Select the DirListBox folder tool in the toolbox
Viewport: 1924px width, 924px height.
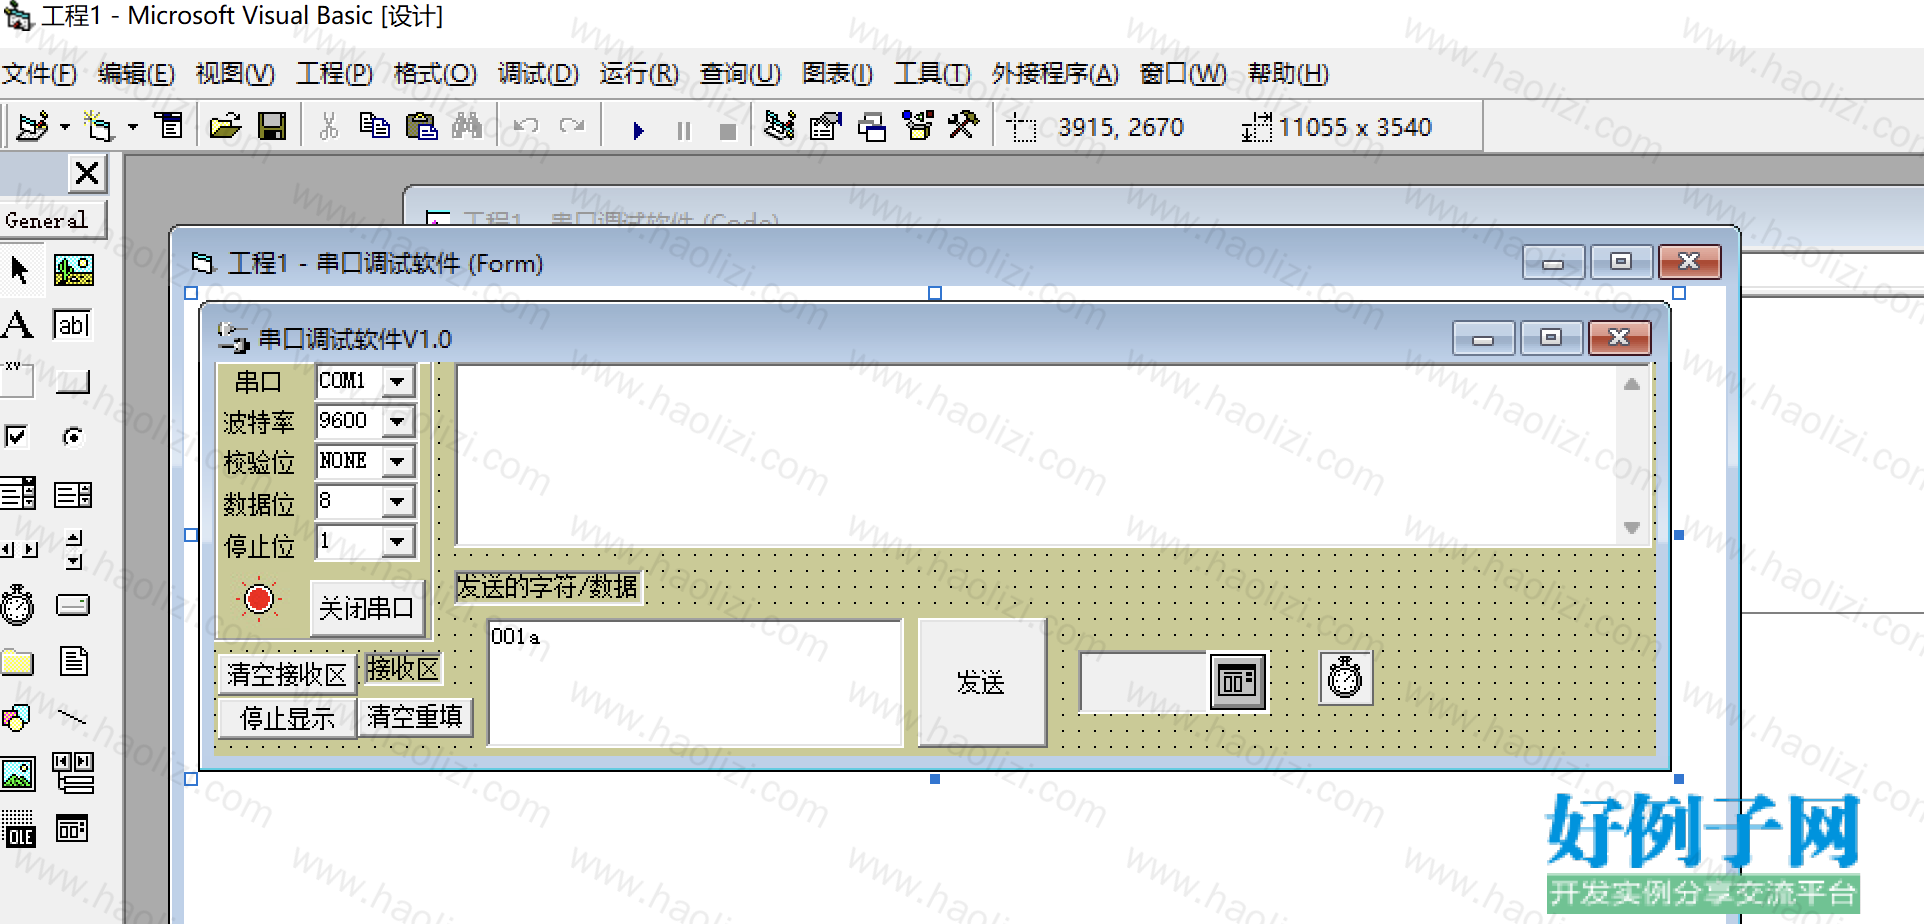(18, 661)
